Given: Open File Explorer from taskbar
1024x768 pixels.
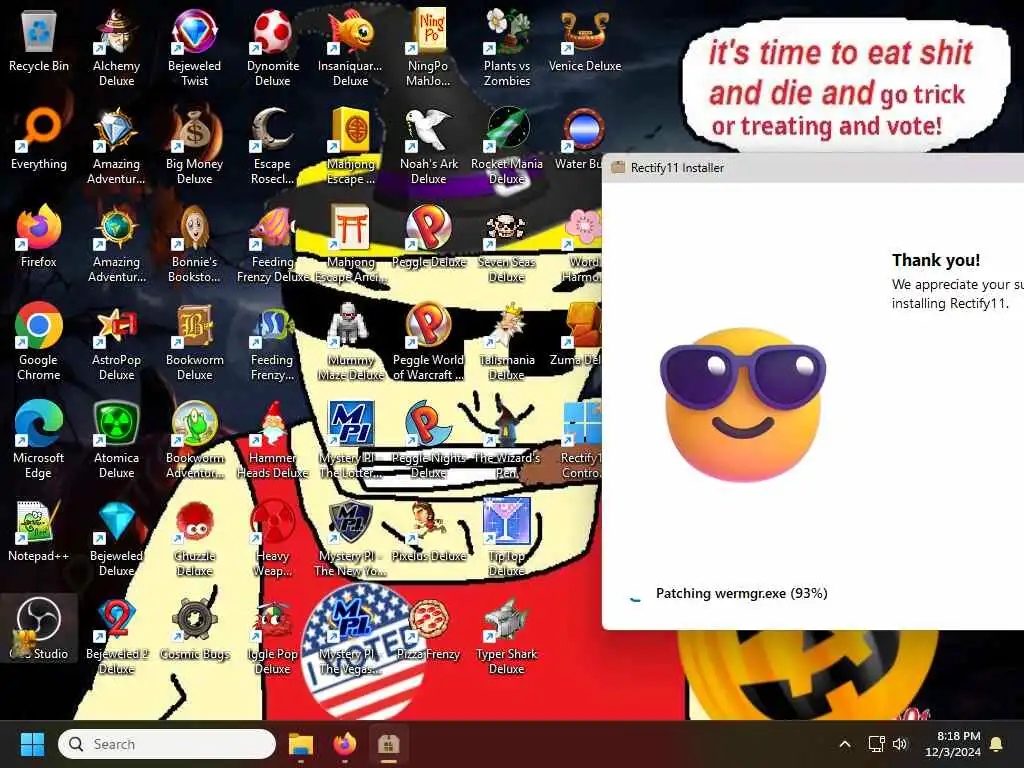Looking at the screenshot, I should [x=301, y=744].
